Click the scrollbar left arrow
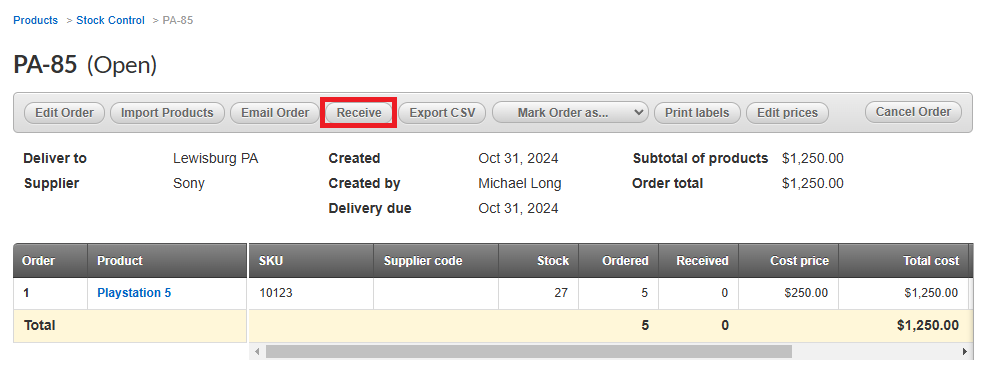The height and width of the screenshot is (389, 994). click(257, 351)
